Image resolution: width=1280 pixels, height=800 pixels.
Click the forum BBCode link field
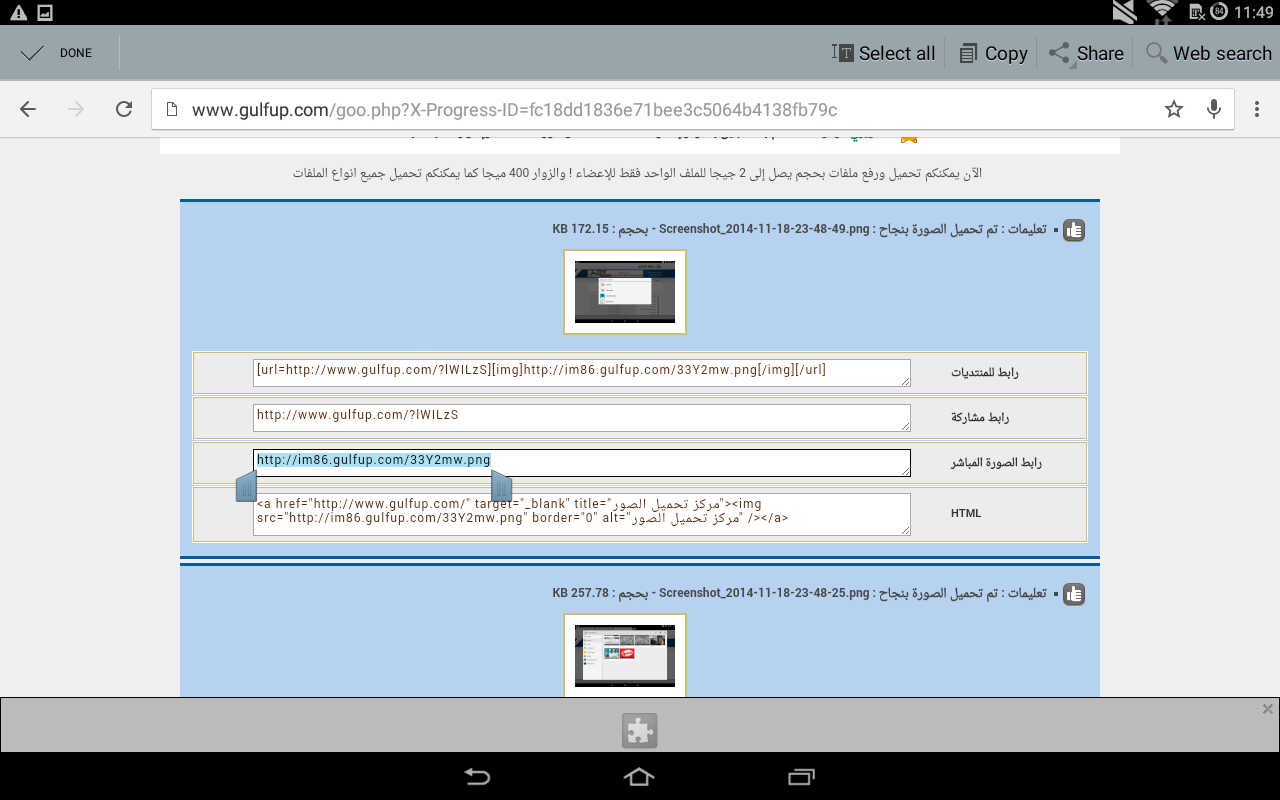point(581,372)
